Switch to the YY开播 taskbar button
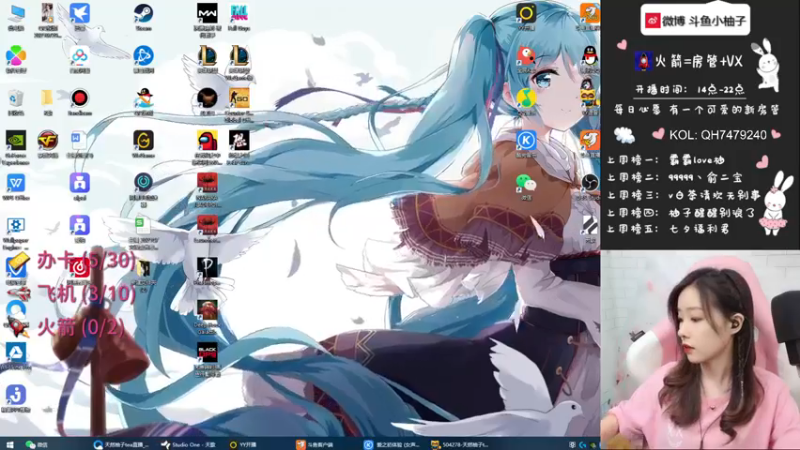The height and width of the screenshot is (450, 800). coord(243,445)
